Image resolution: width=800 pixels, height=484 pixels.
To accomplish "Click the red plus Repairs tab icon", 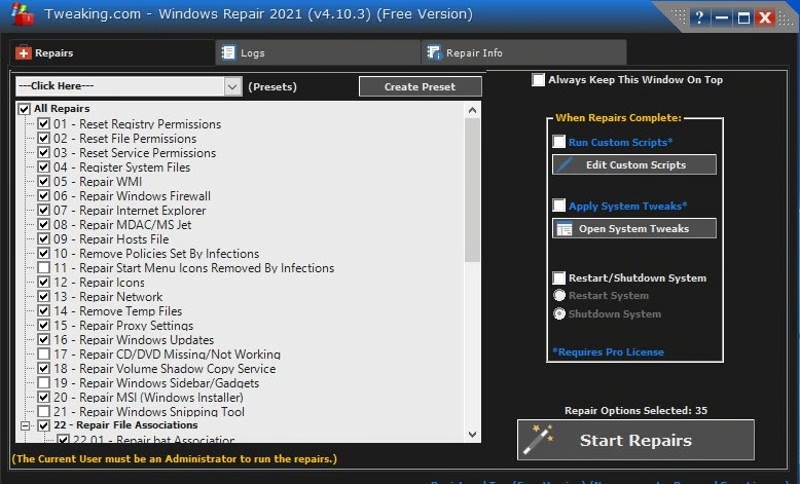I will coord(23,53).
